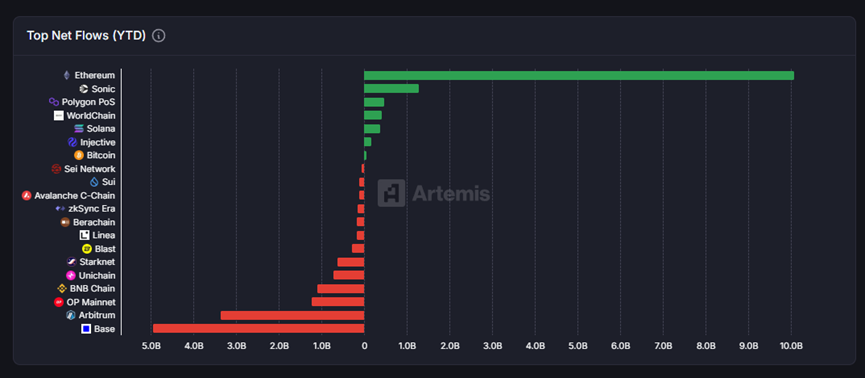This screenshot has width=865, height=378.
Task: Click the Bitcoin orange icon
Action: (x=78, y=156)
